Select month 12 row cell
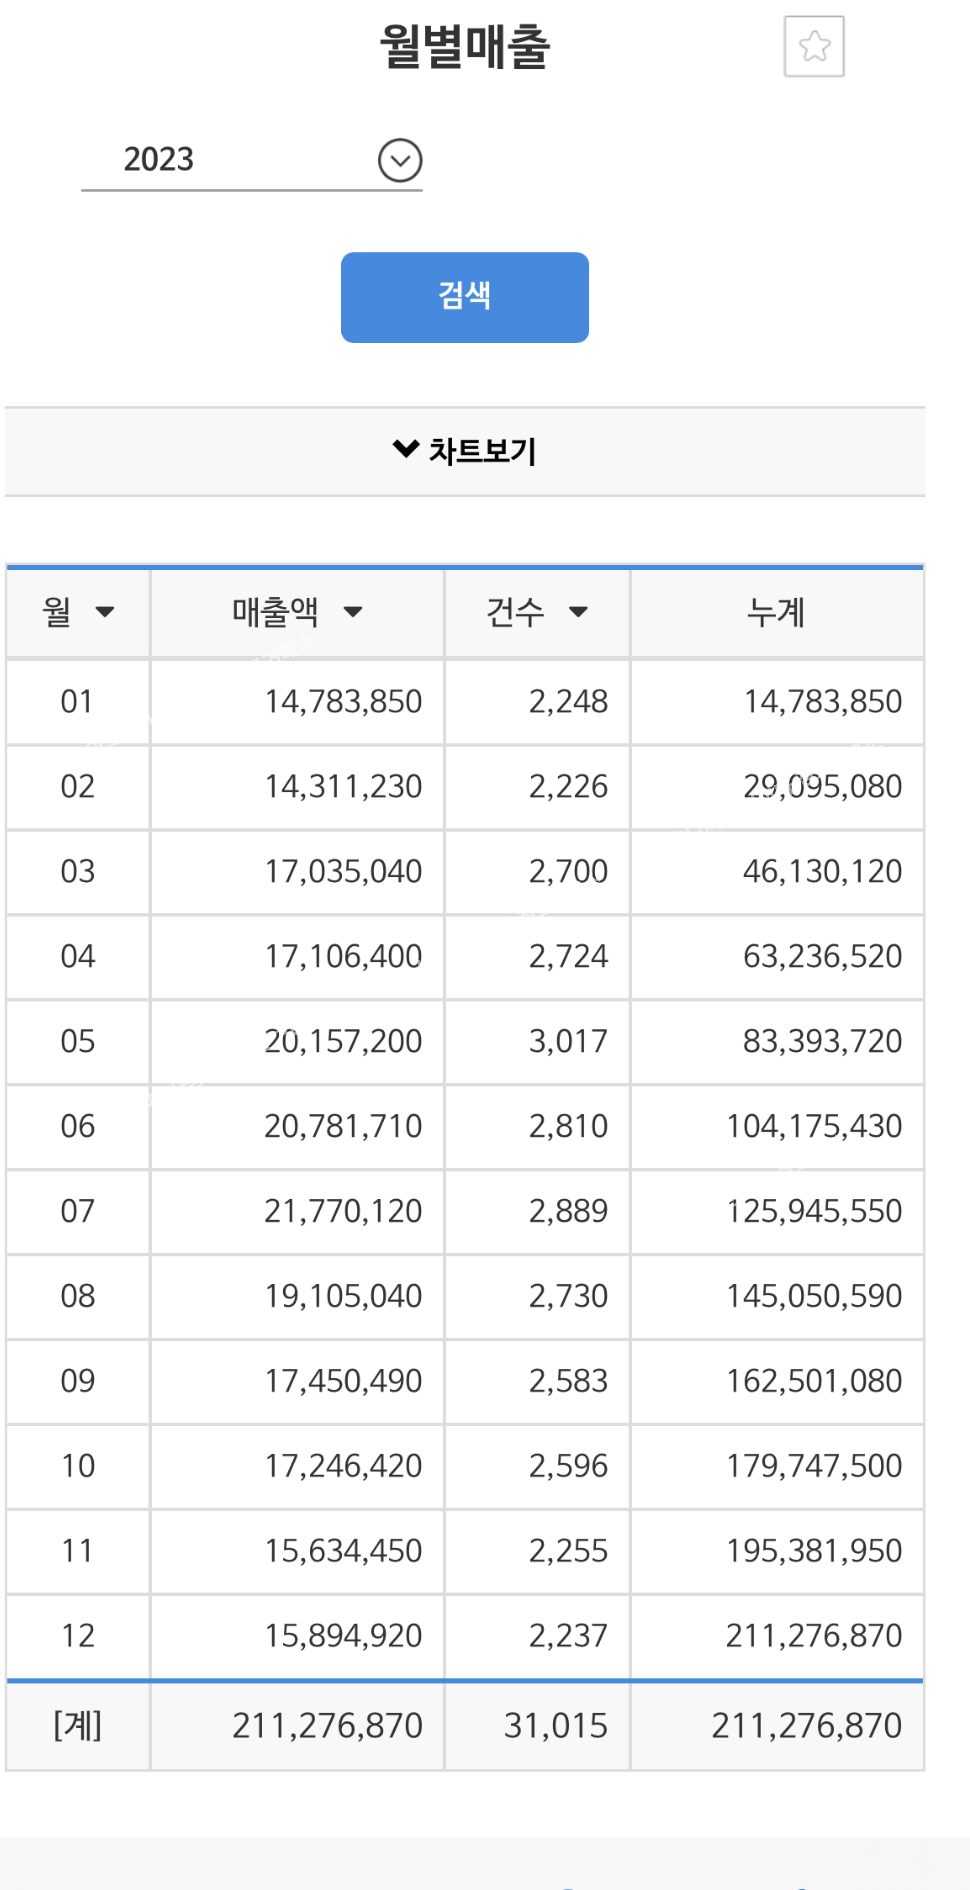 (x=77, y=1636)
